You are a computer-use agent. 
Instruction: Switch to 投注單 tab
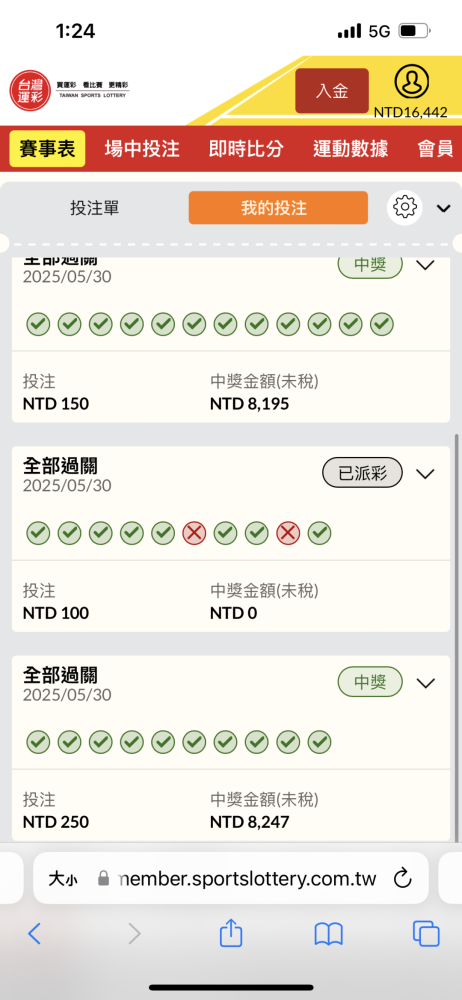[94, 208]
